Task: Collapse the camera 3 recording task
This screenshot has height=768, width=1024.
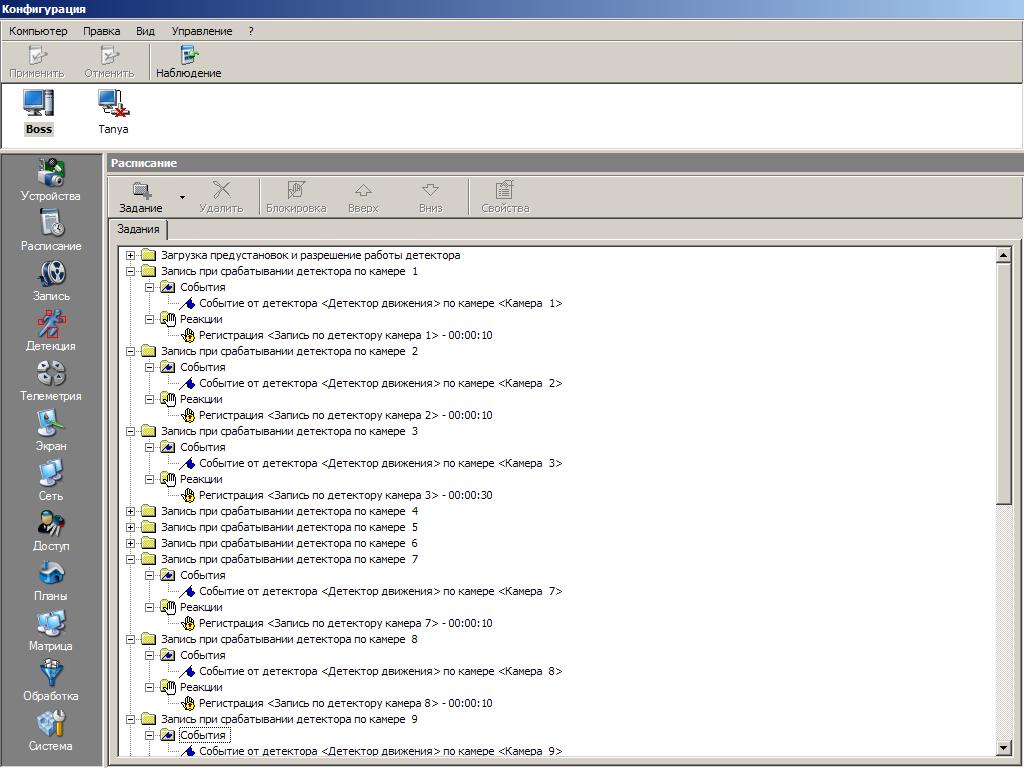Action: (x=131, y=431)
